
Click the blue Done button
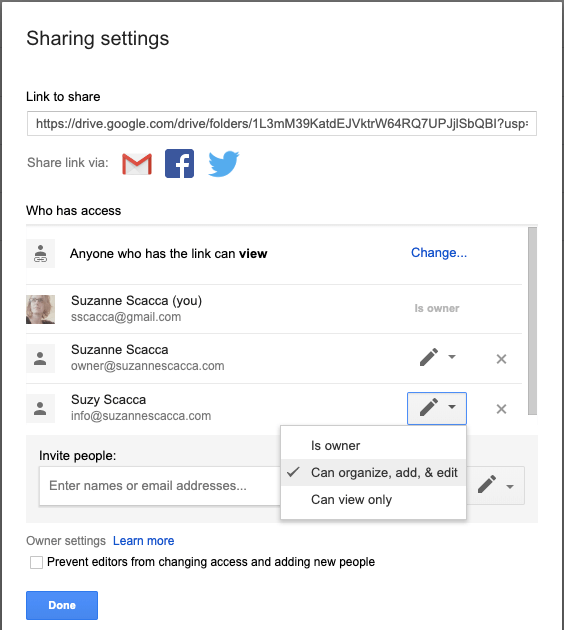62,605
